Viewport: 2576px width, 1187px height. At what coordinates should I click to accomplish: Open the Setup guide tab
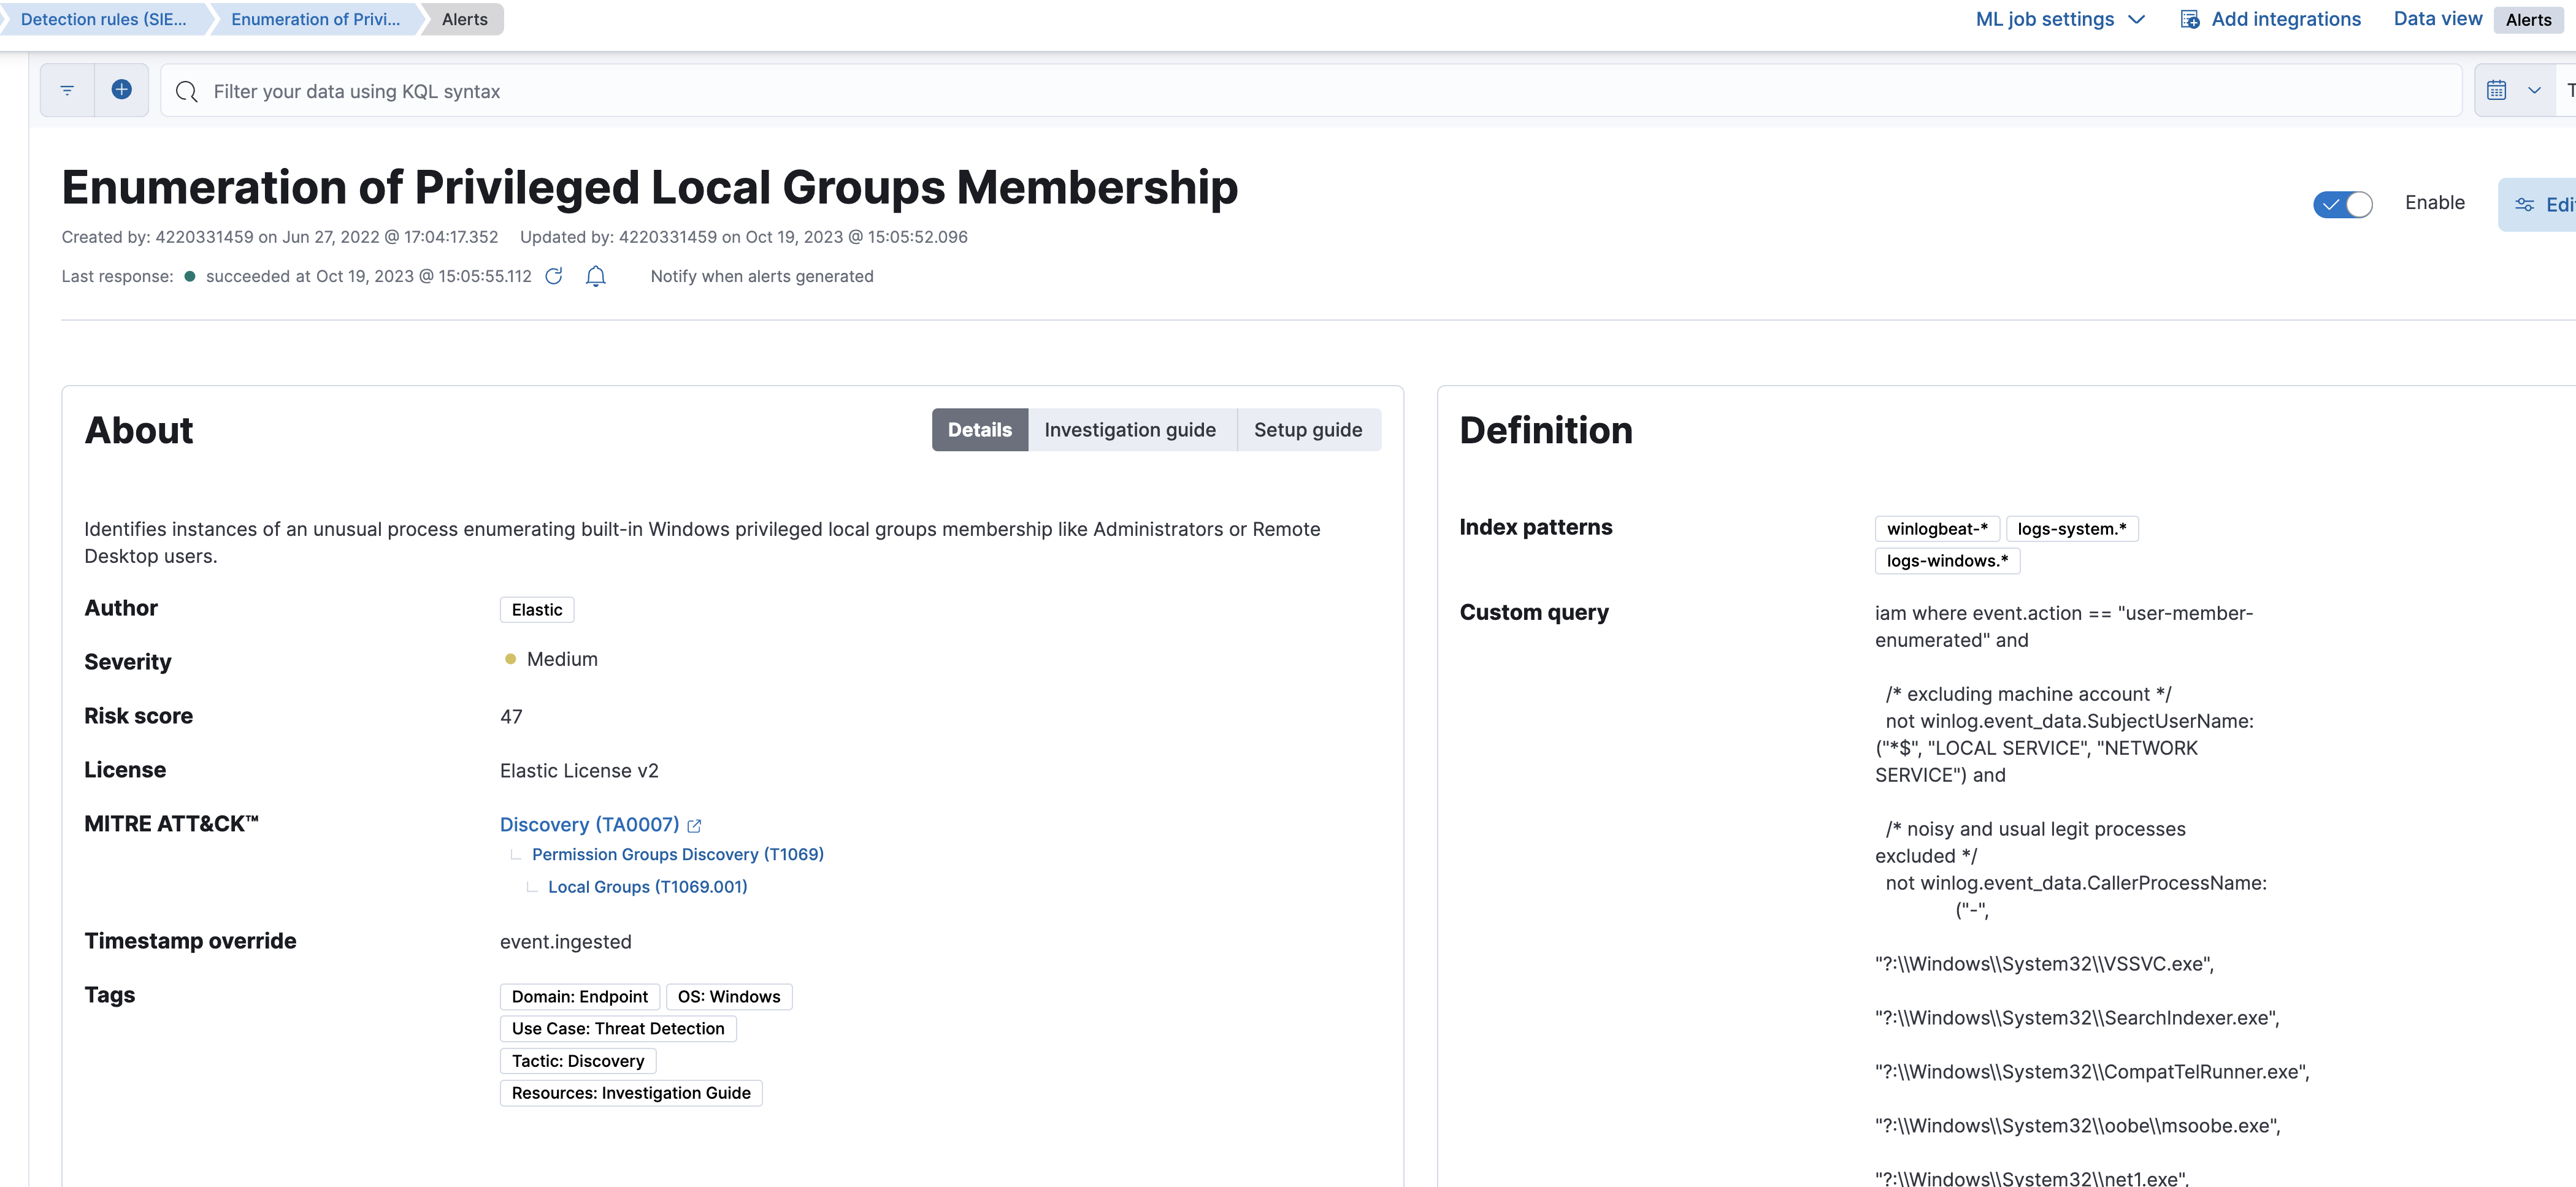tap(1308, 429)
